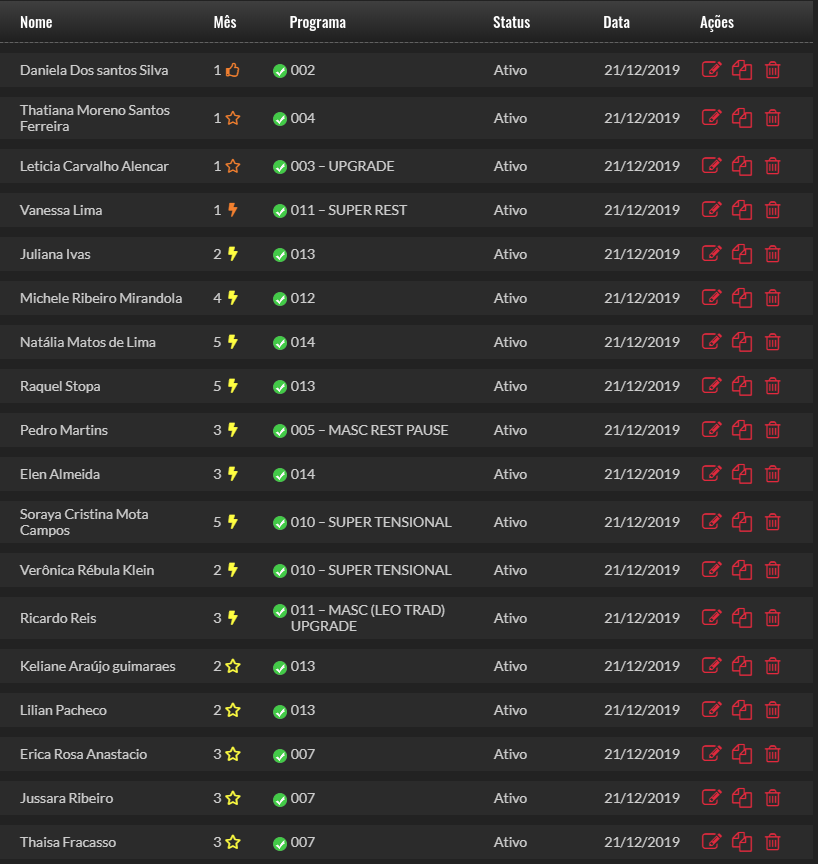Image resolution: width=818 pixels, height=864 pixels.
Task: Delete Ricardo Reis row
Action: (773, 618)
